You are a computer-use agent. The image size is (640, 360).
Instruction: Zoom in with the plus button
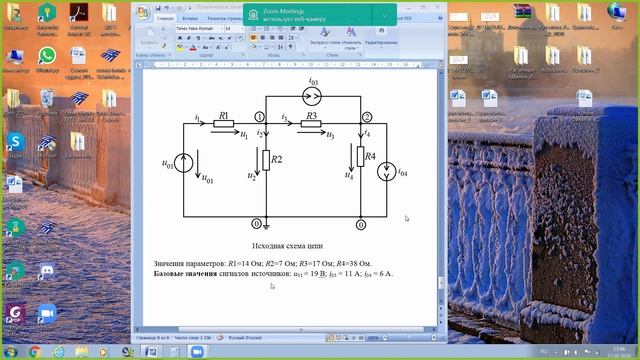tap(434, 338)
